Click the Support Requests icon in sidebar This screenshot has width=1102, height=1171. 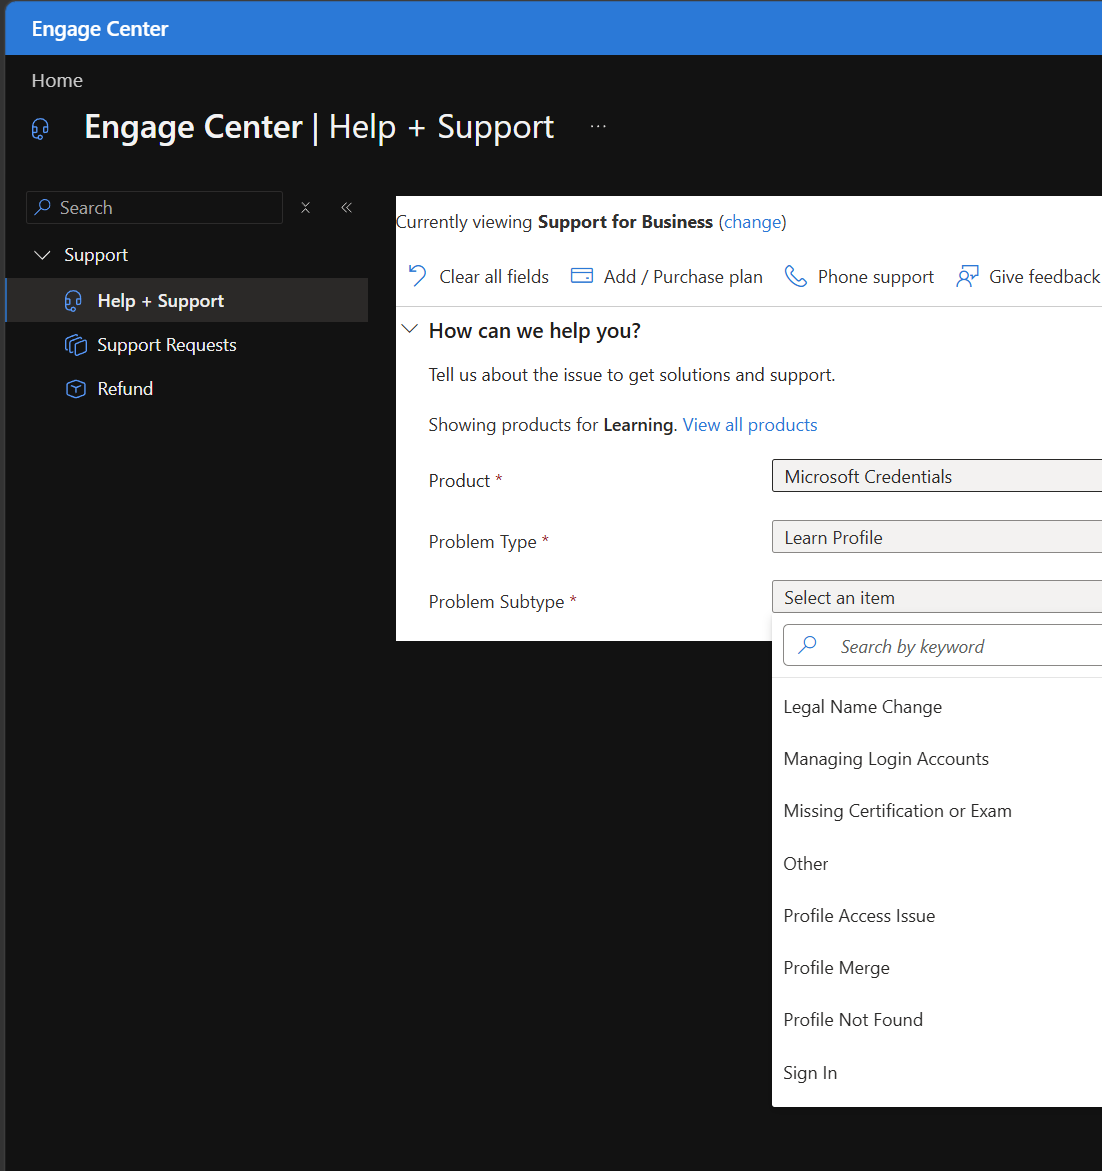(75, 345)
